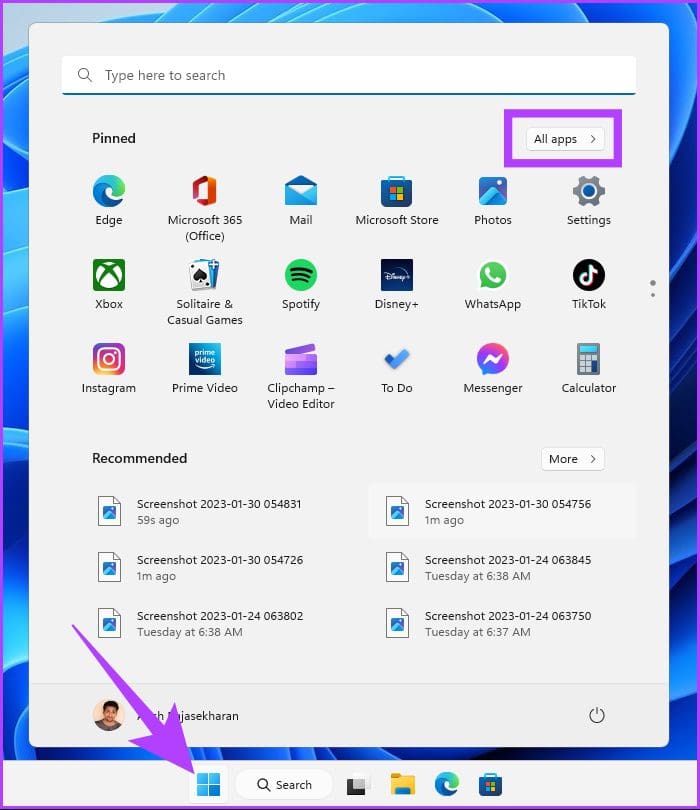
Task: Open the Edge pinned app
Action: pyautogui.click(x=108, y=200)
